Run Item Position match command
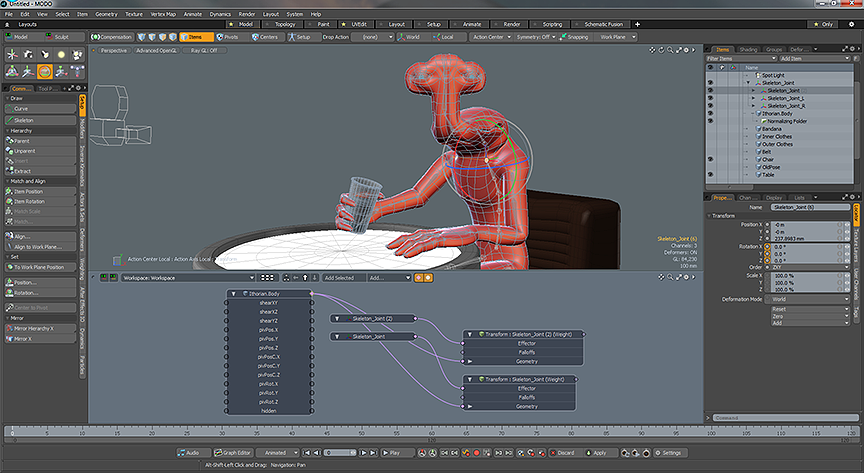This screenshot has height=473, width=864. click(x=40, y=191)
